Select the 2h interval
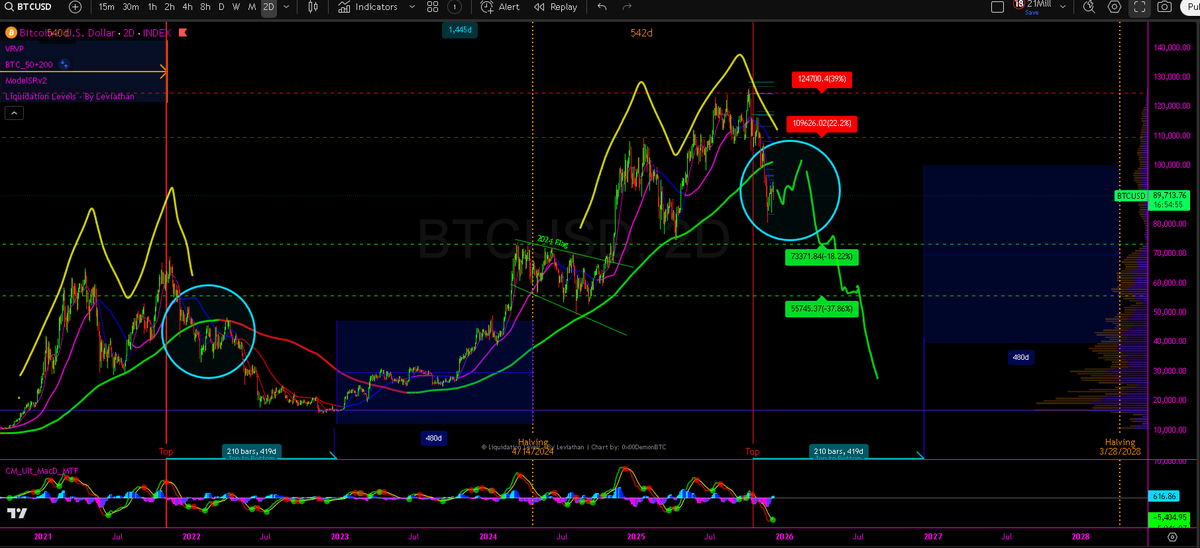The image size is (1200, 548). click(169, 7)
